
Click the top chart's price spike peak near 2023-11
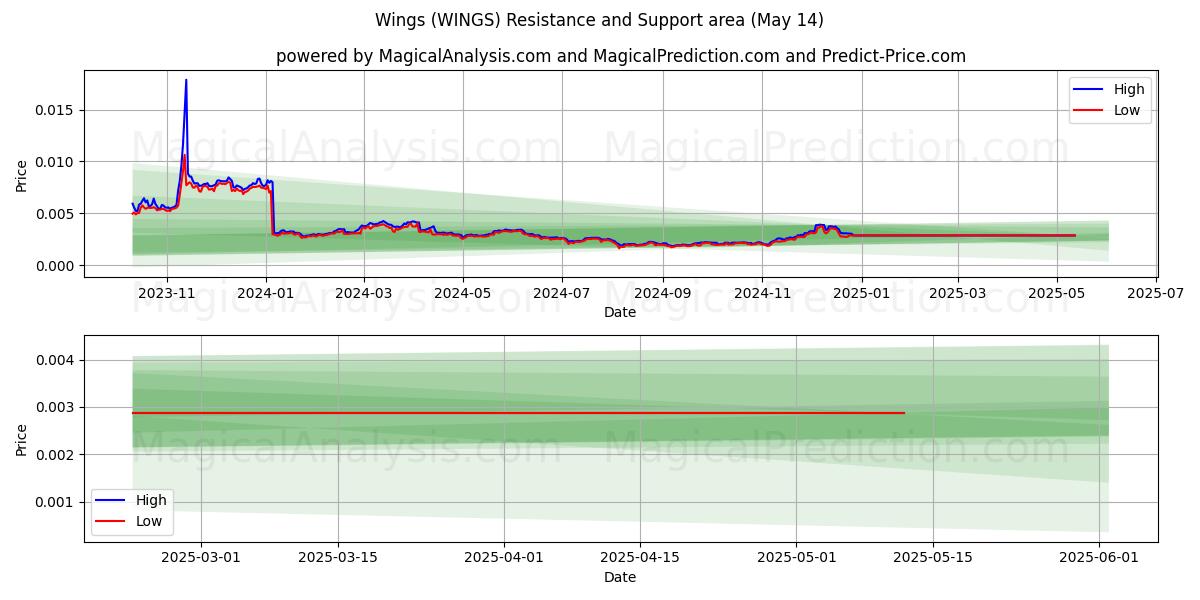click(x=186, y=80)
